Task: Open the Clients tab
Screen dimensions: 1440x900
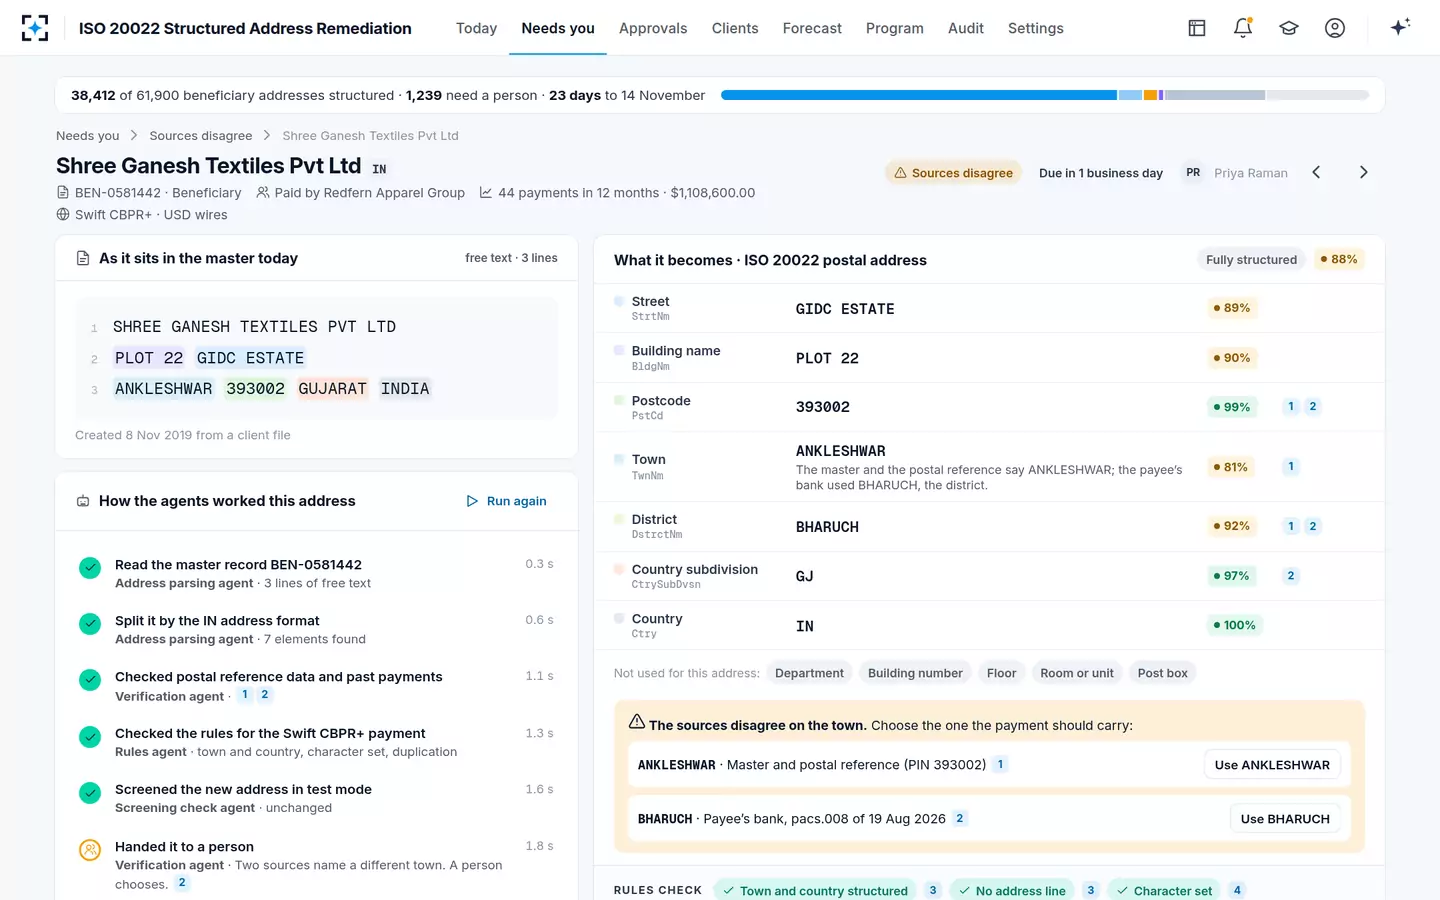Action: click(735, 28)
